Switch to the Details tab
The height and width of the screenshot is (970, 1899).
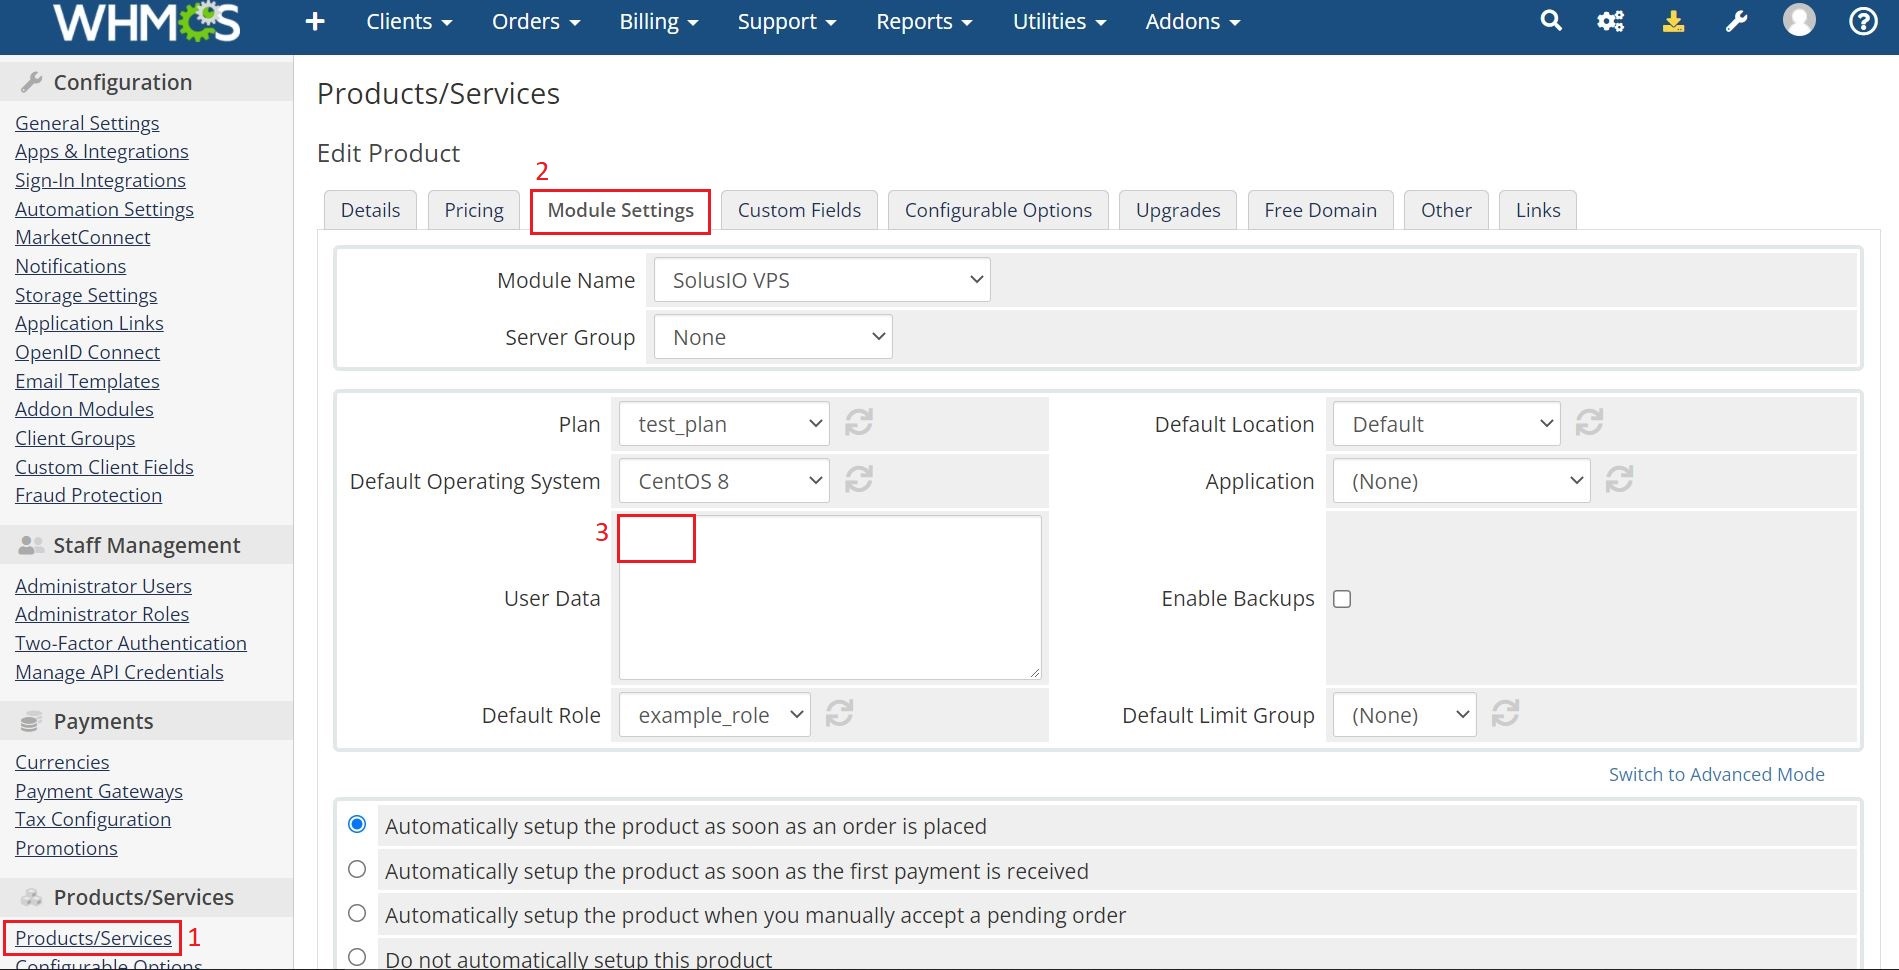tap(370, 210)
